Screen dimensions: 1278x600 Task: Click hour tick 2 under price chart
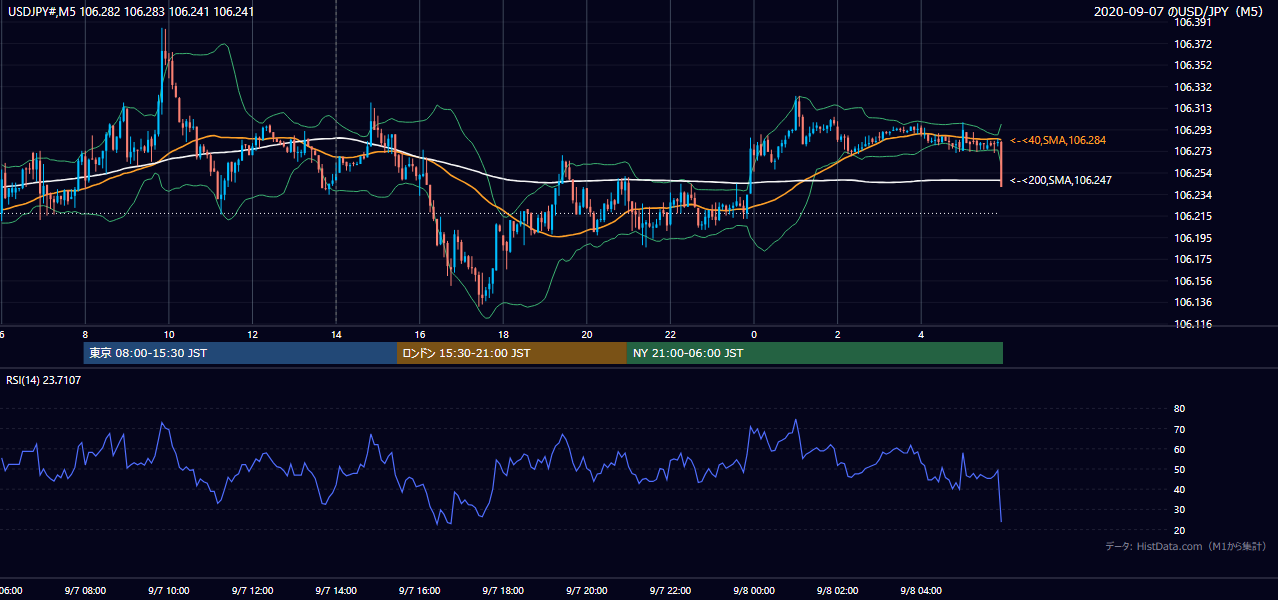[x=838, y=334]
